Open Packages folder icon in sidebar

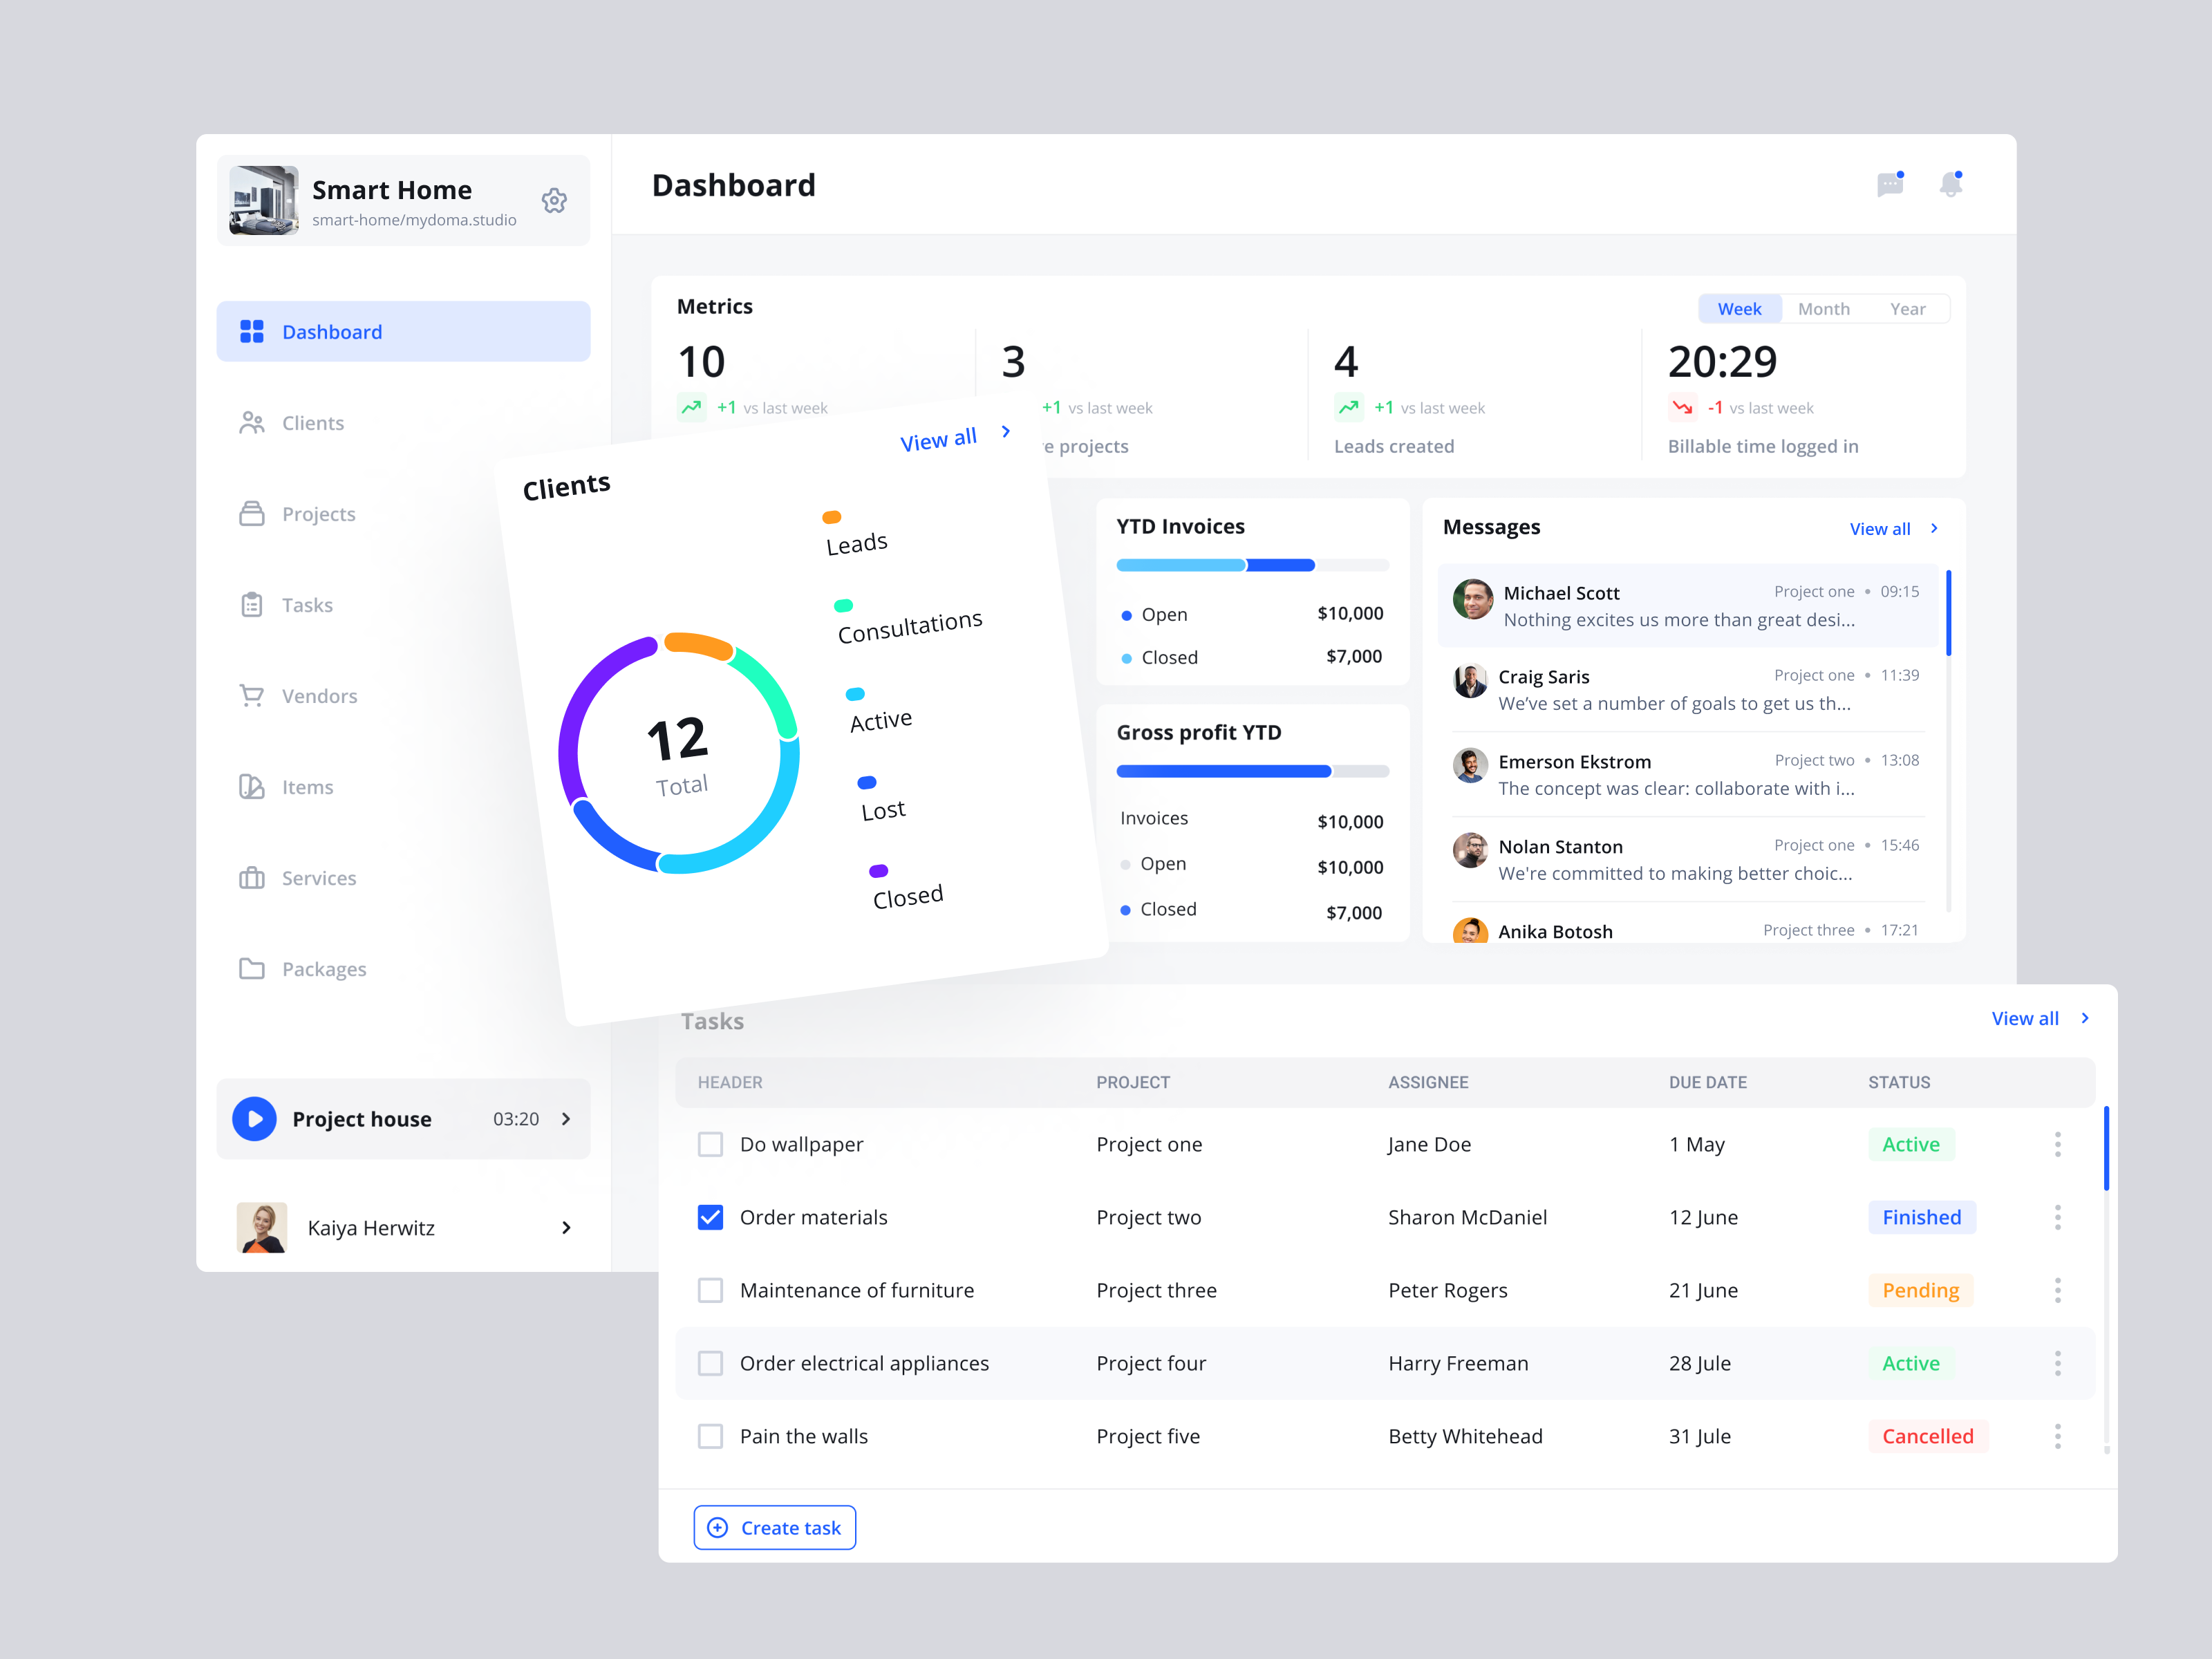point(252,969)
